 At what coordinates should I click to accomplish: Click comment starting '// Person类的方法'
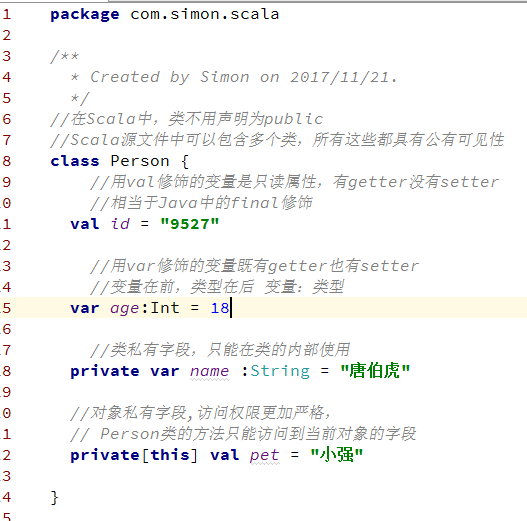tap(243, 434)
